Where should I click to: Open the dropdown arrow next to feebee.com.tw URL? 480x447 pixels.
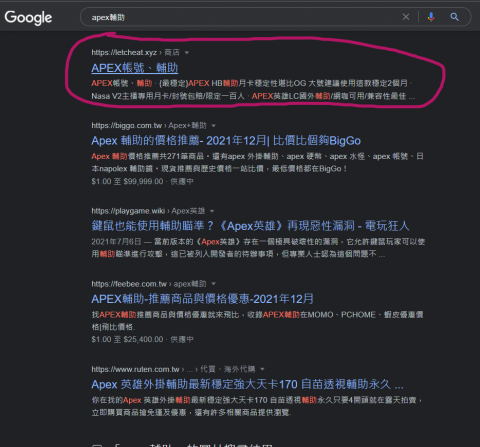tap(214, 284)
